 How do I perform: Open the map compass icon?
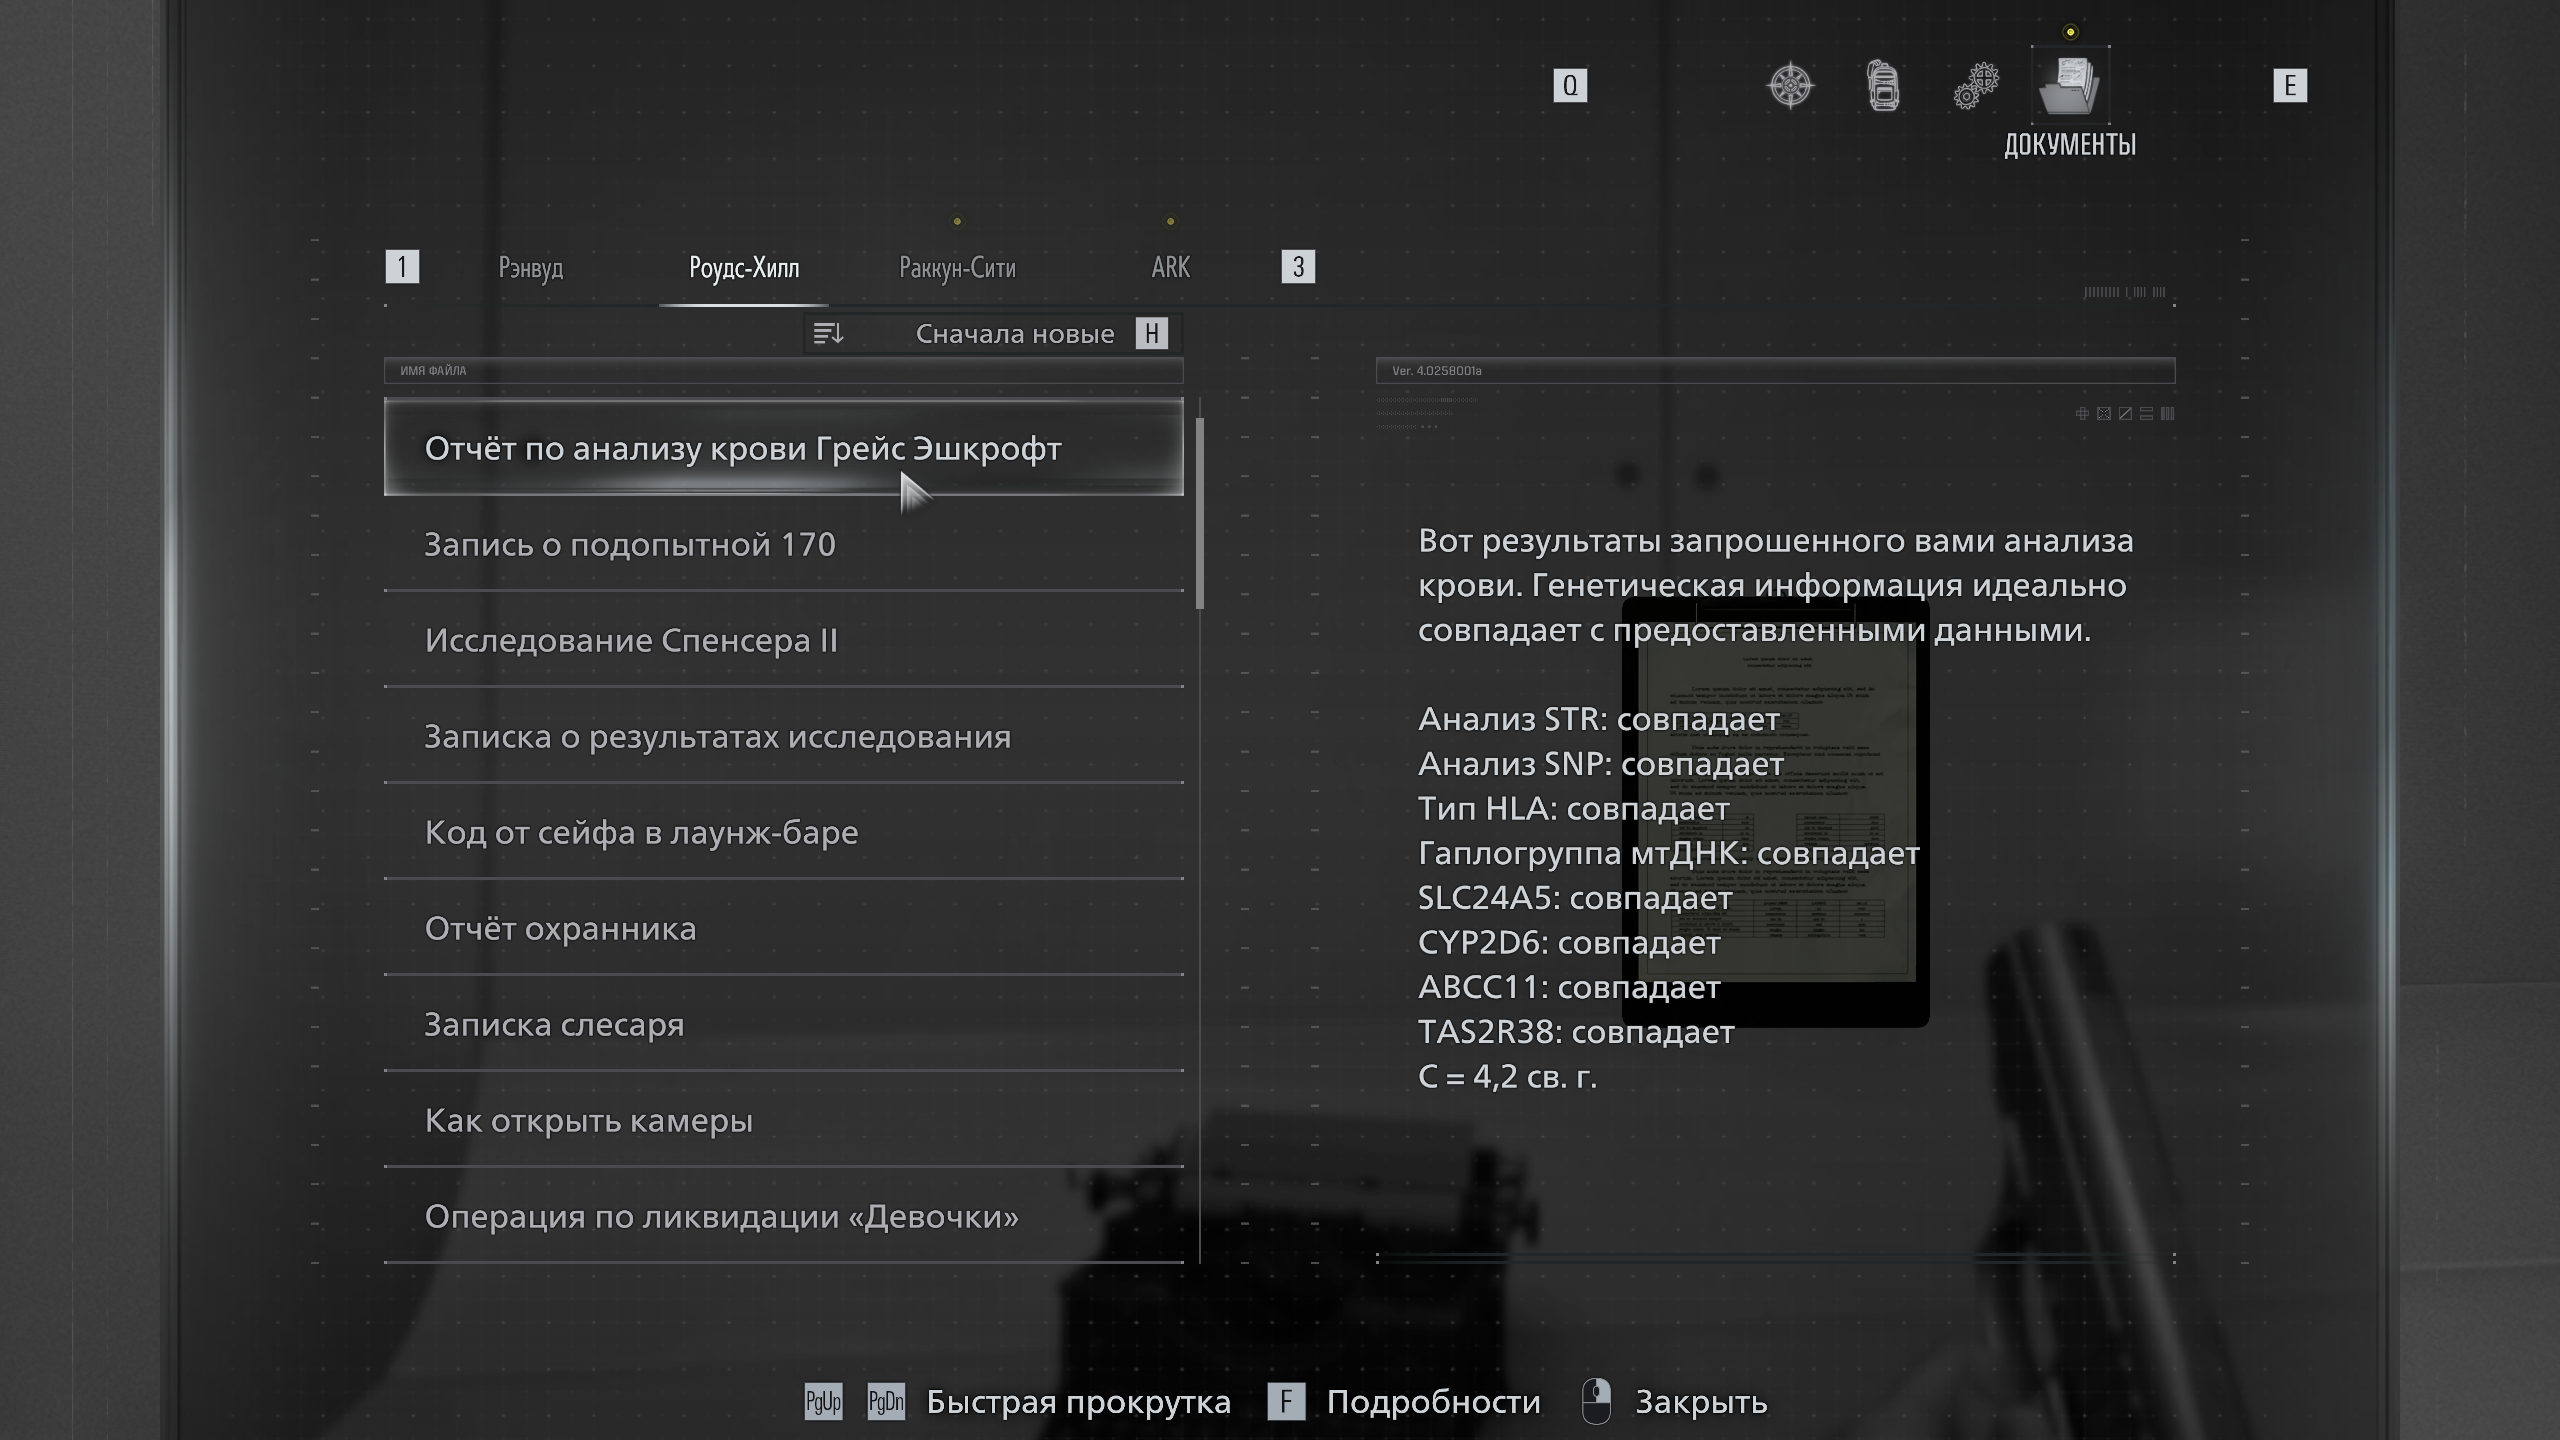pos(1790,85)
